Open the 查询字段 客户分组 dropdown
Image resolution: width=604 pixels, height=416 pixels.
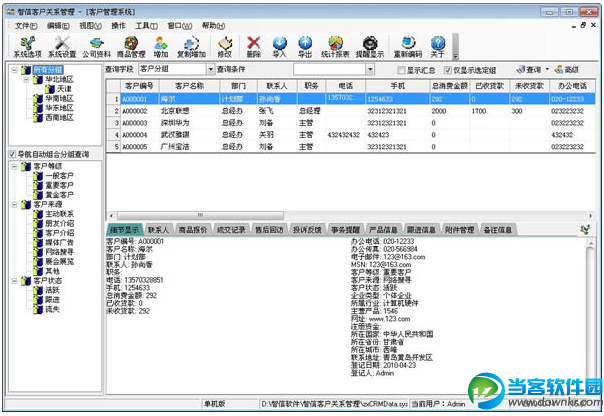tap(210, 69)
